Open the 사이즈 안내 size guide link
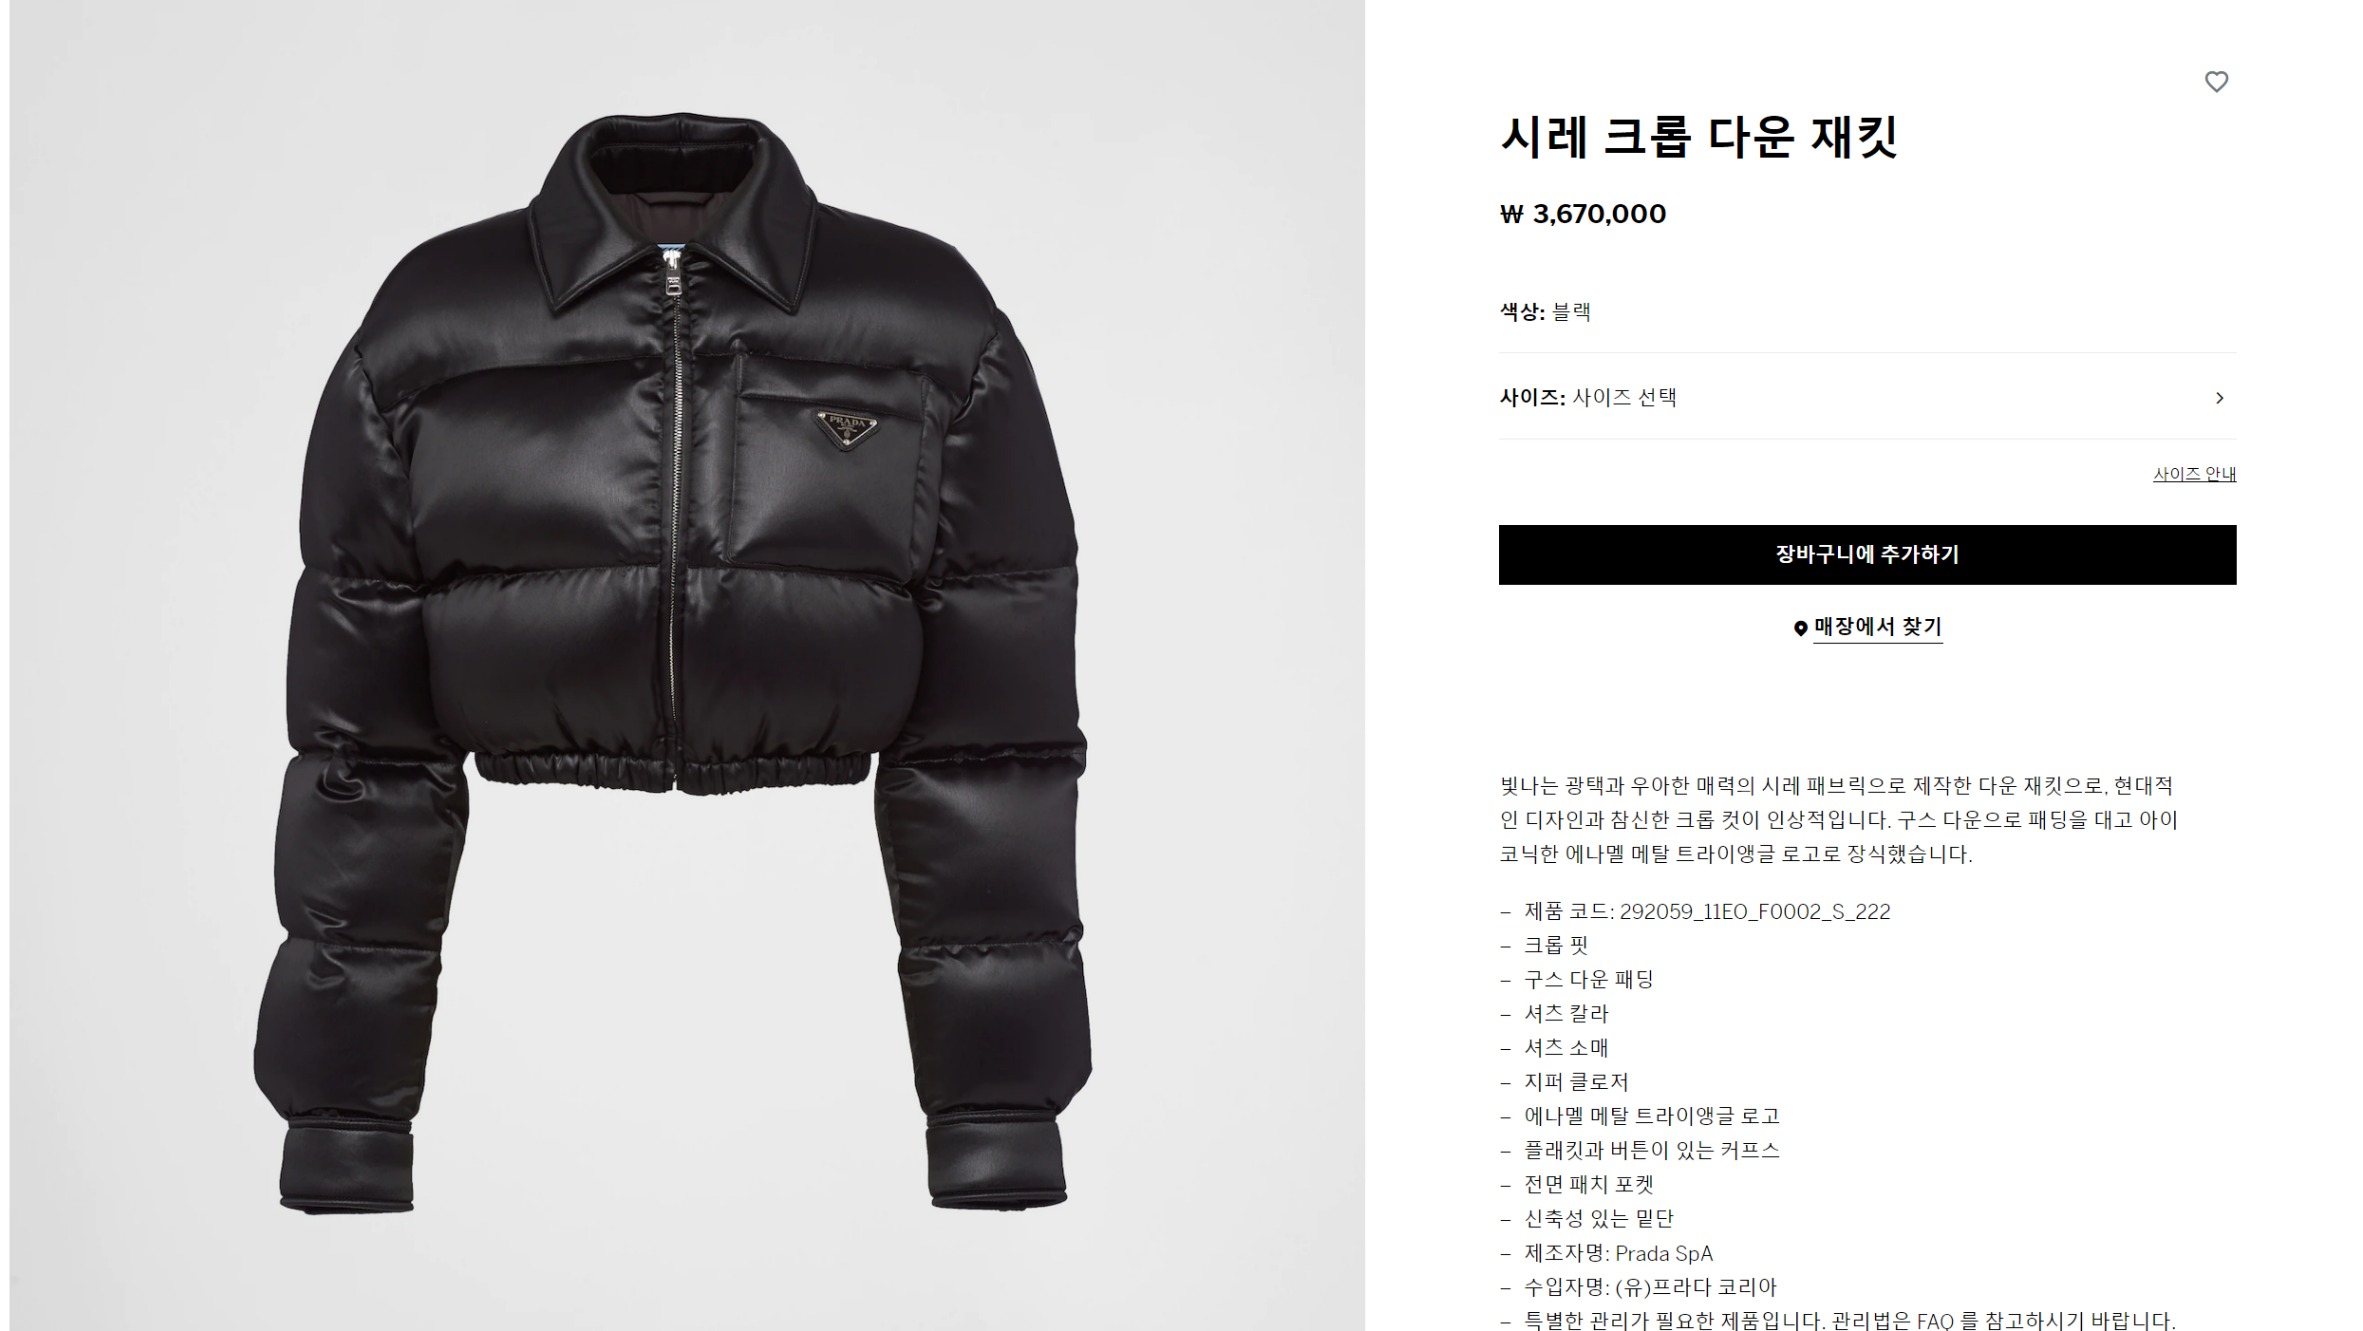The height and width of the screenshot is (1331, 2363). coord(2194,474)
